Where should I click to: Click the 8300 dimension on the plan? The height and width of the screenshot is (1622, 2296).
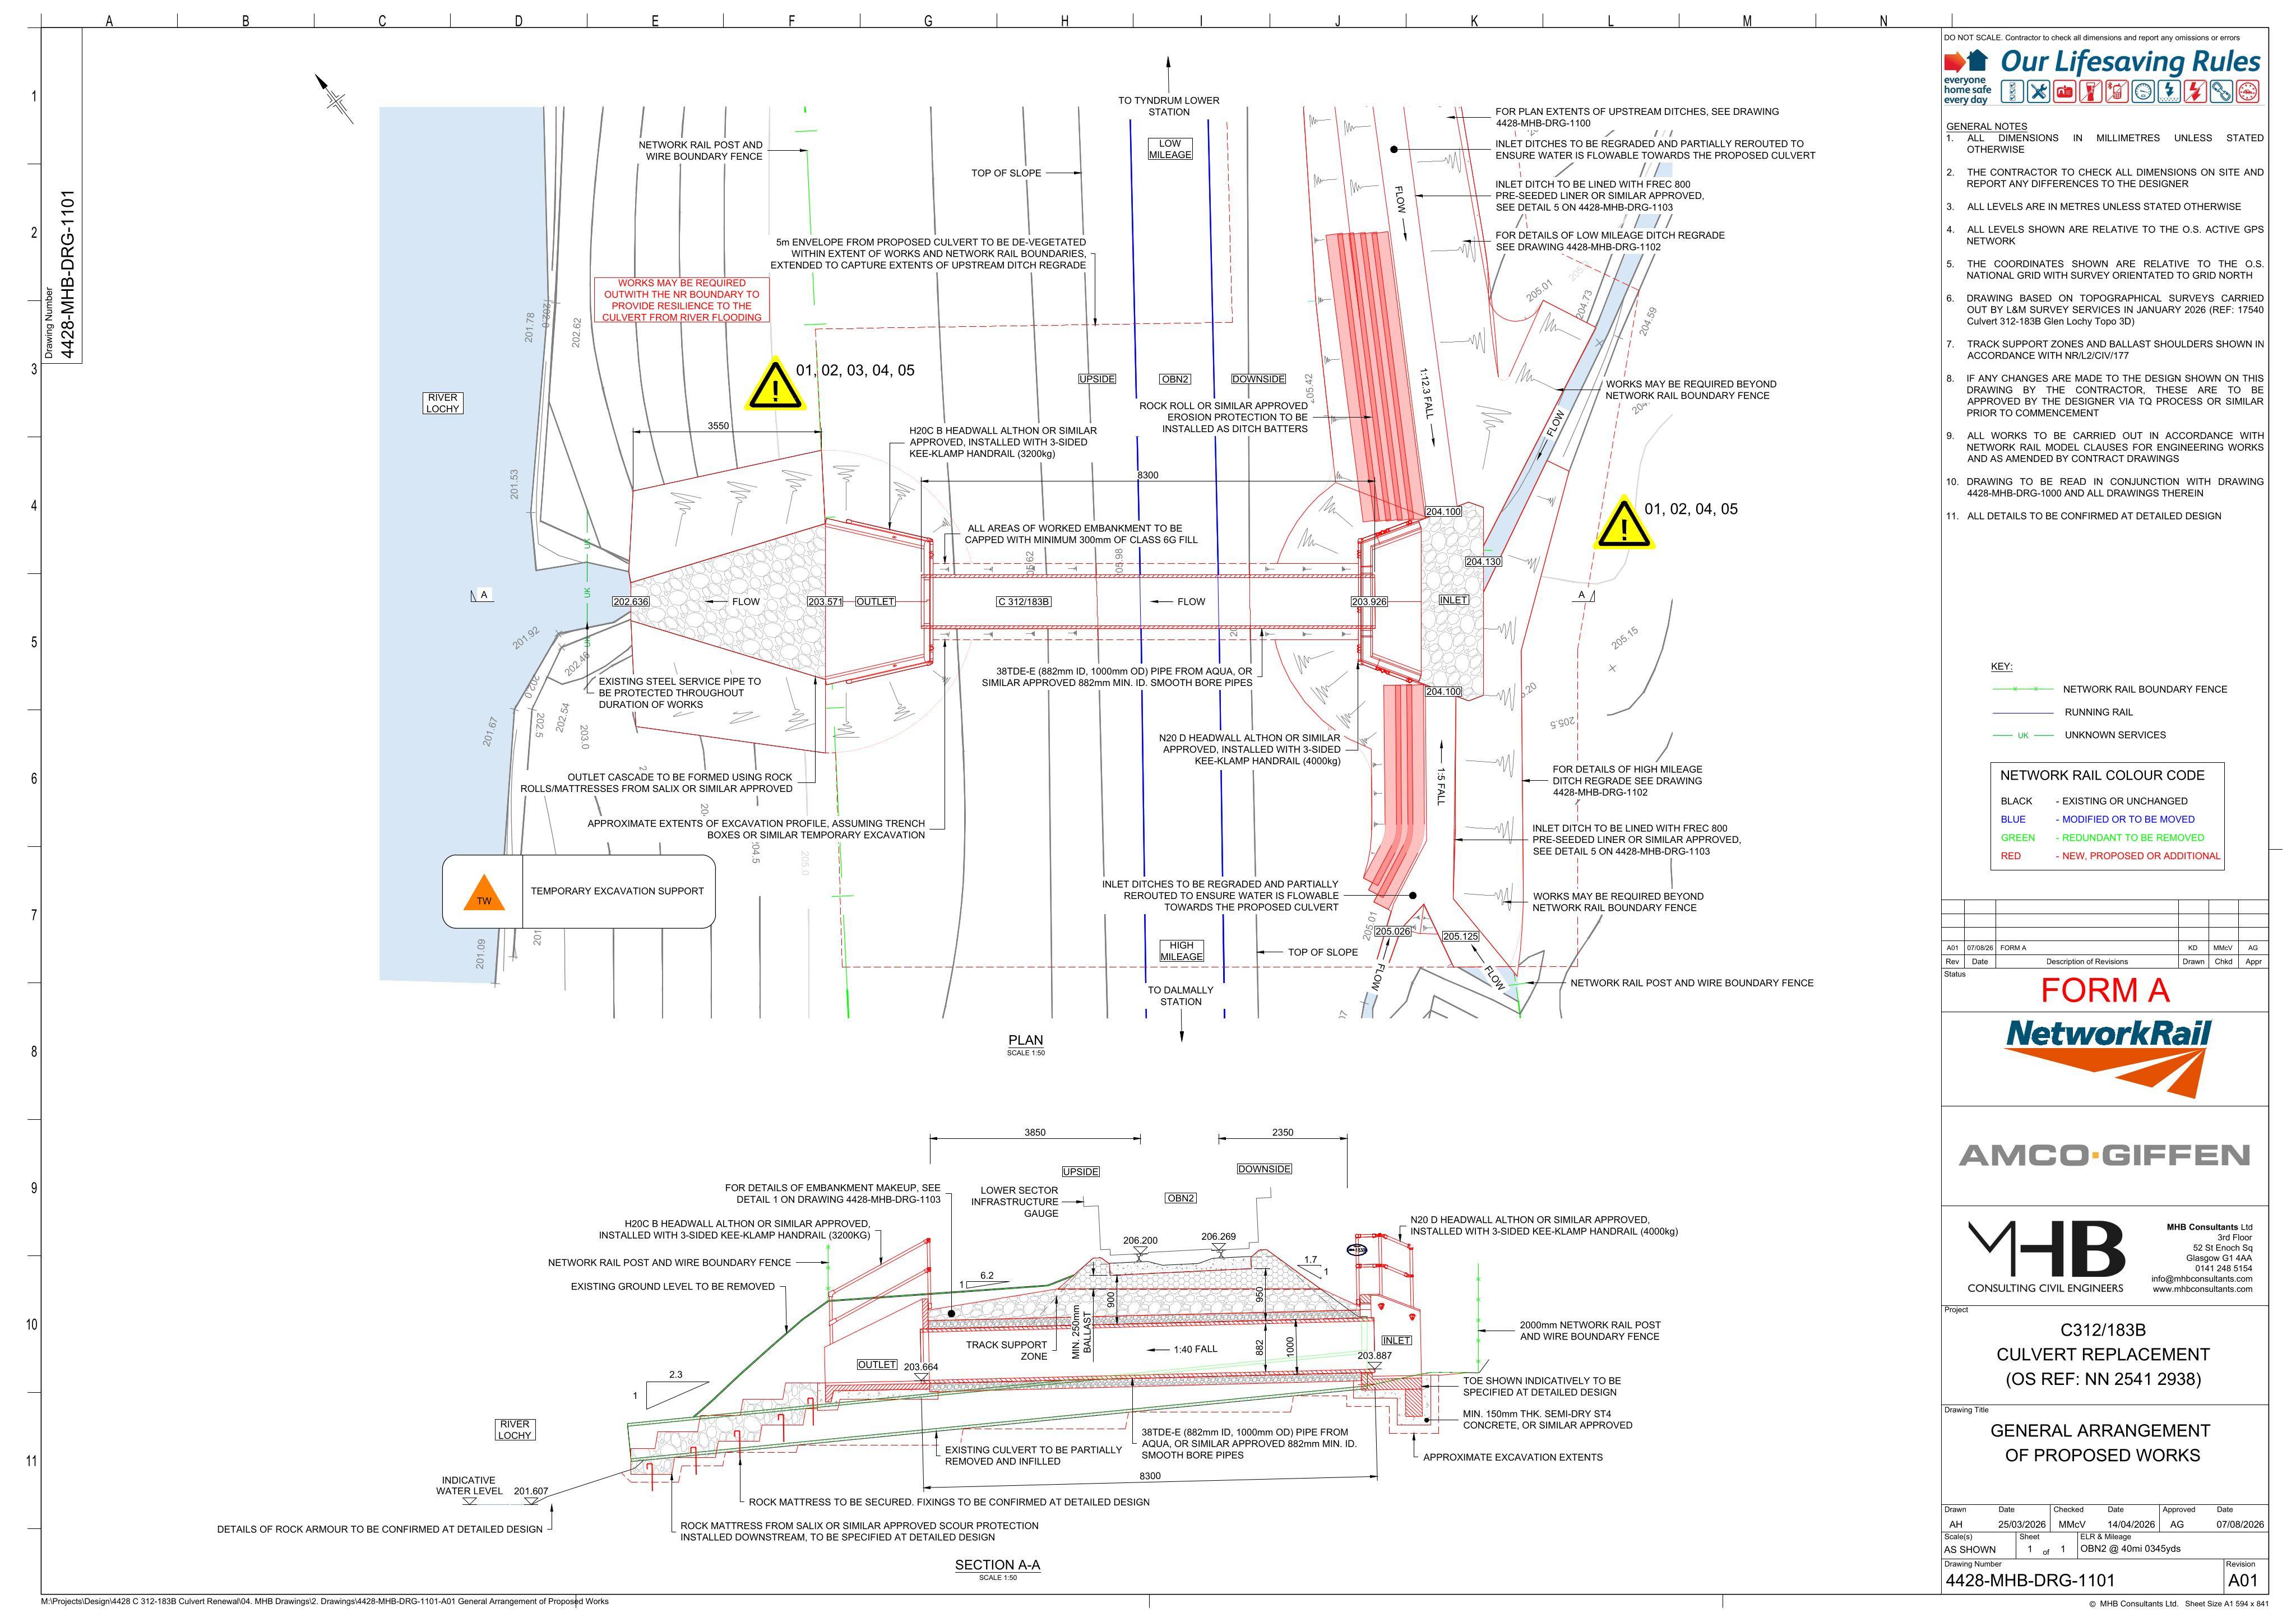click(x=1148, y=475)
